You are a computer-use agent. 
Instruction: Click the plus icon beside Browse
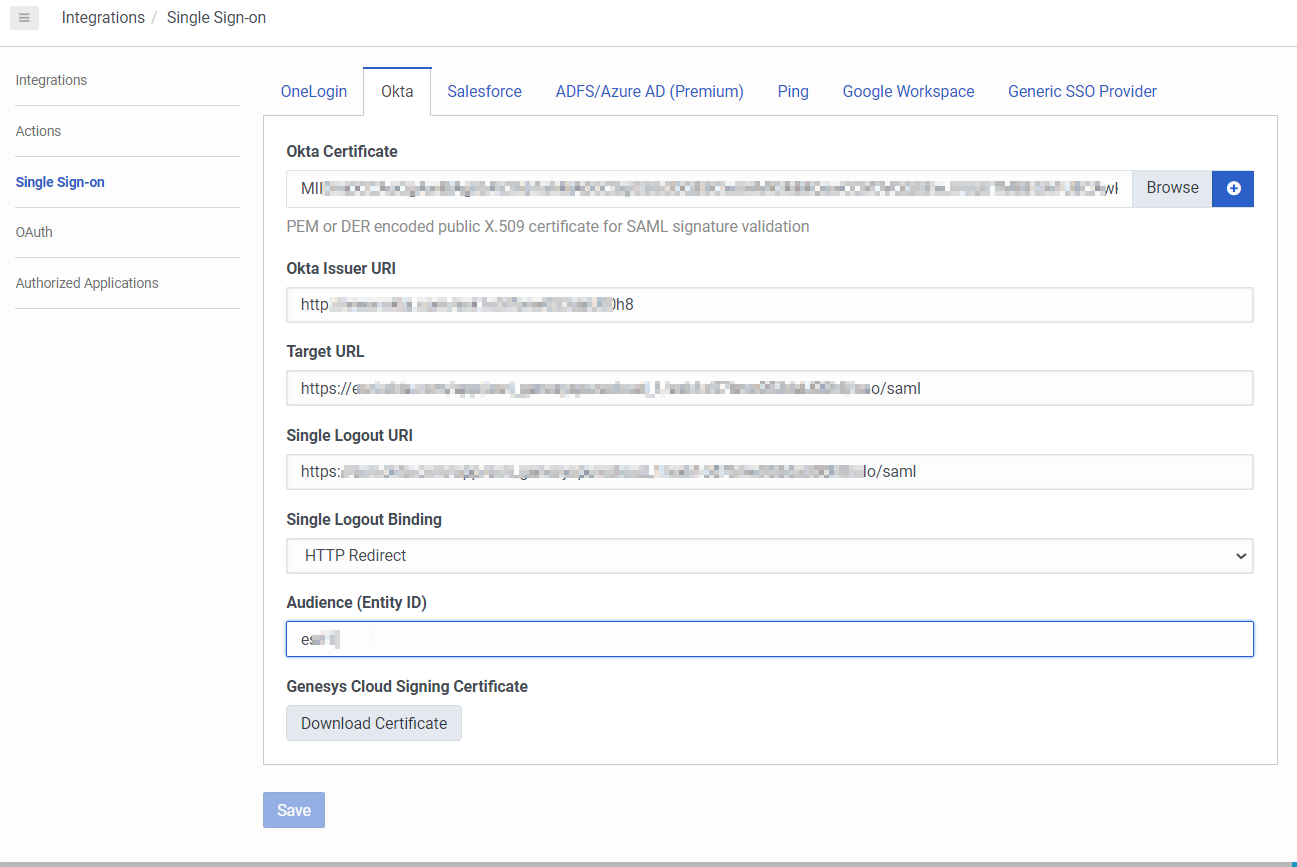click(1233, 188)
